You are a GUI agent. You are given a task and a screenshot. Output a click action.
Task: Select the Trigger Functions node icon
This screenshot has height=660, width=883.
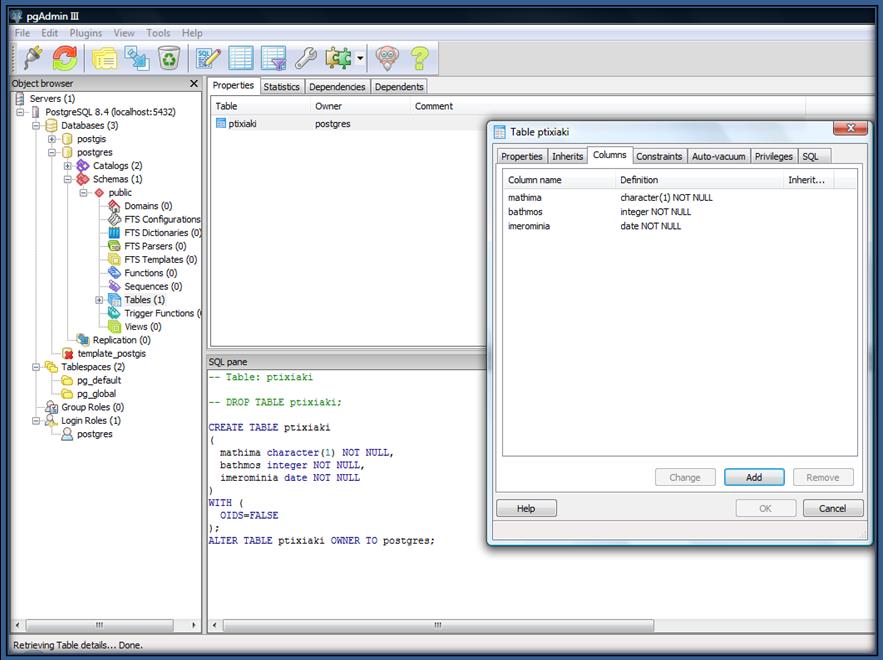pyautogui.click(x=114, y=313)
